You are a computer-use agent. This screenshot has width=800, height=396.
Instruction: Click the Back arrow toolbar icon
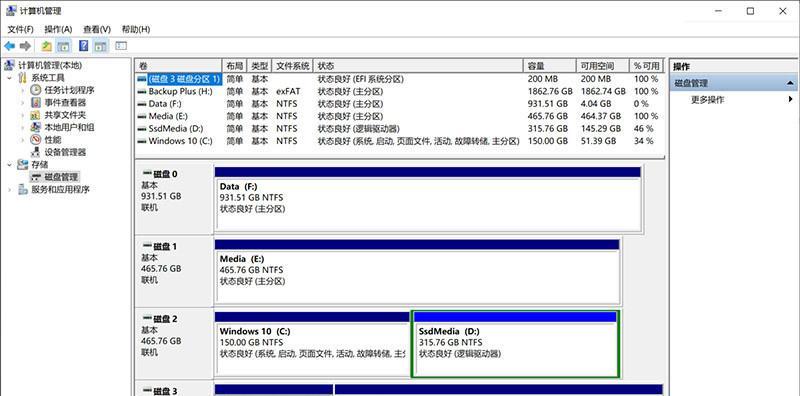coord(9,46)
